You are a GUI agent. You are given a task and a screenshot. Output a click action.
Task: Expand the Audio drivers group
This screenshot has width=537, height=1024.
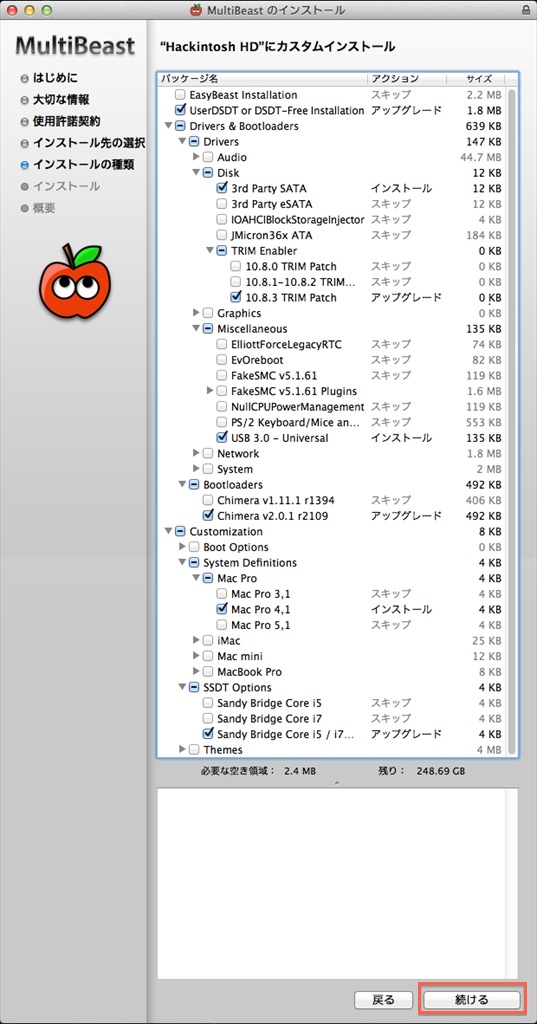tap(197, 157)
